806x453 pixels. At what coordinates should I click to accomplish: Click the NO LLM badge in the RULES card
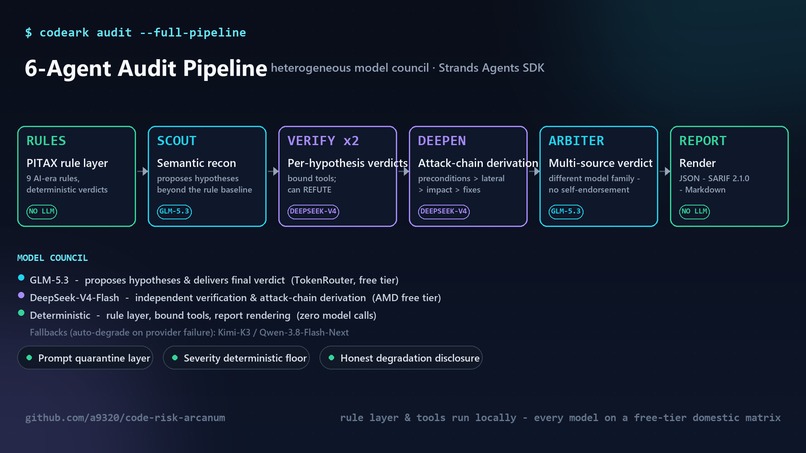coord(42,211)
